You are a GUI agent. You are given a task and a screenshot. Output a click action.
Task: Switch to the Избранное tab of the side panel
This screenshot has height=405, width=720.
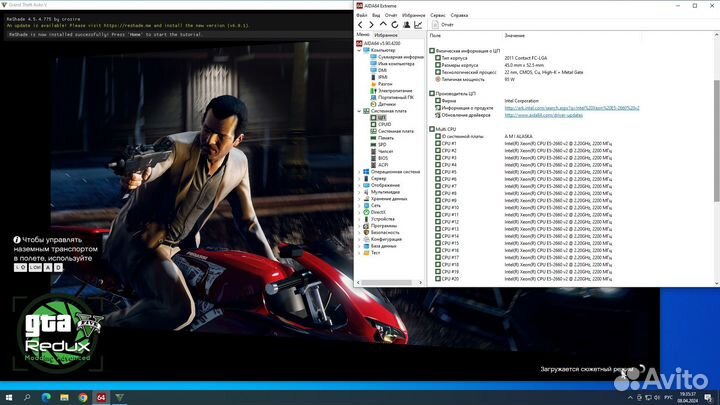click(x=386, y=35)
